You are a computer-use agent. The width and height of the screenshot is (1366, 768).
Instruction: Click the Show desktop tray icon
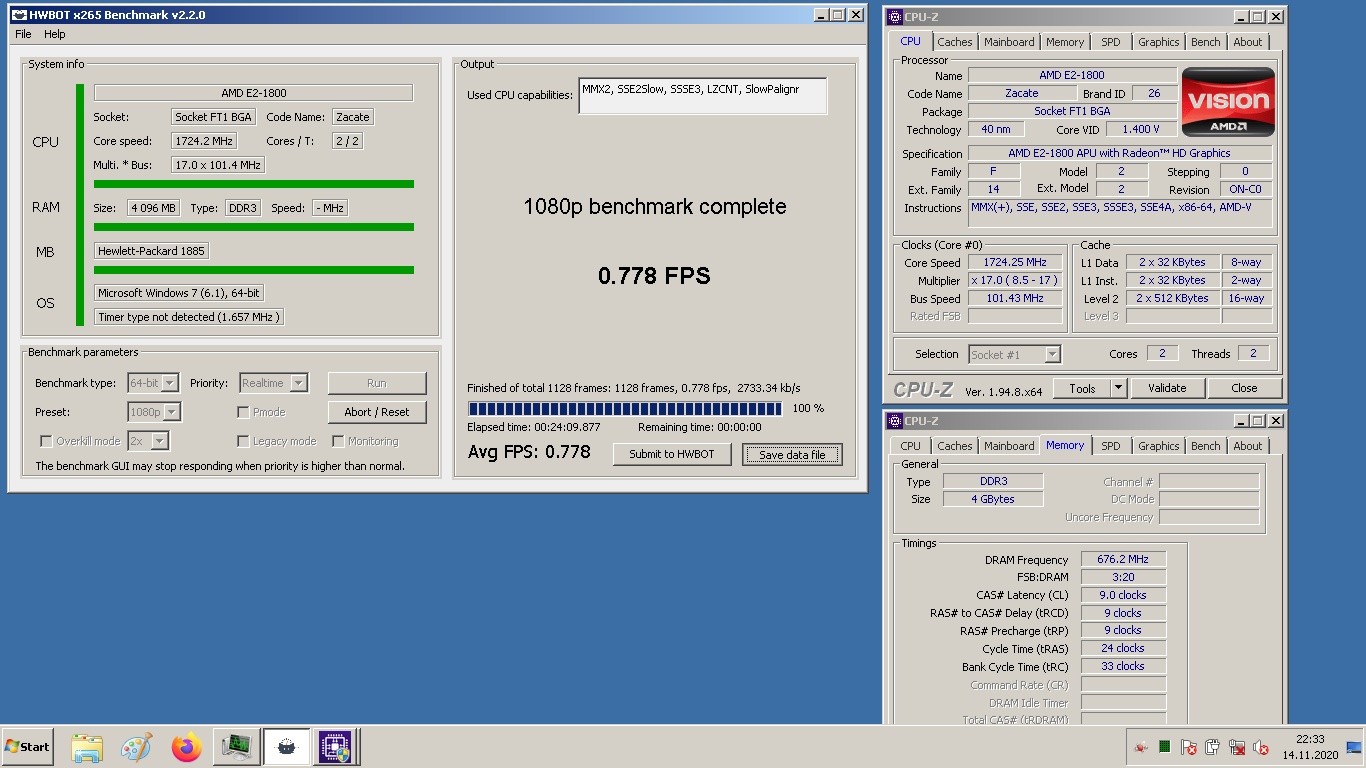[x=1355, y=747]
